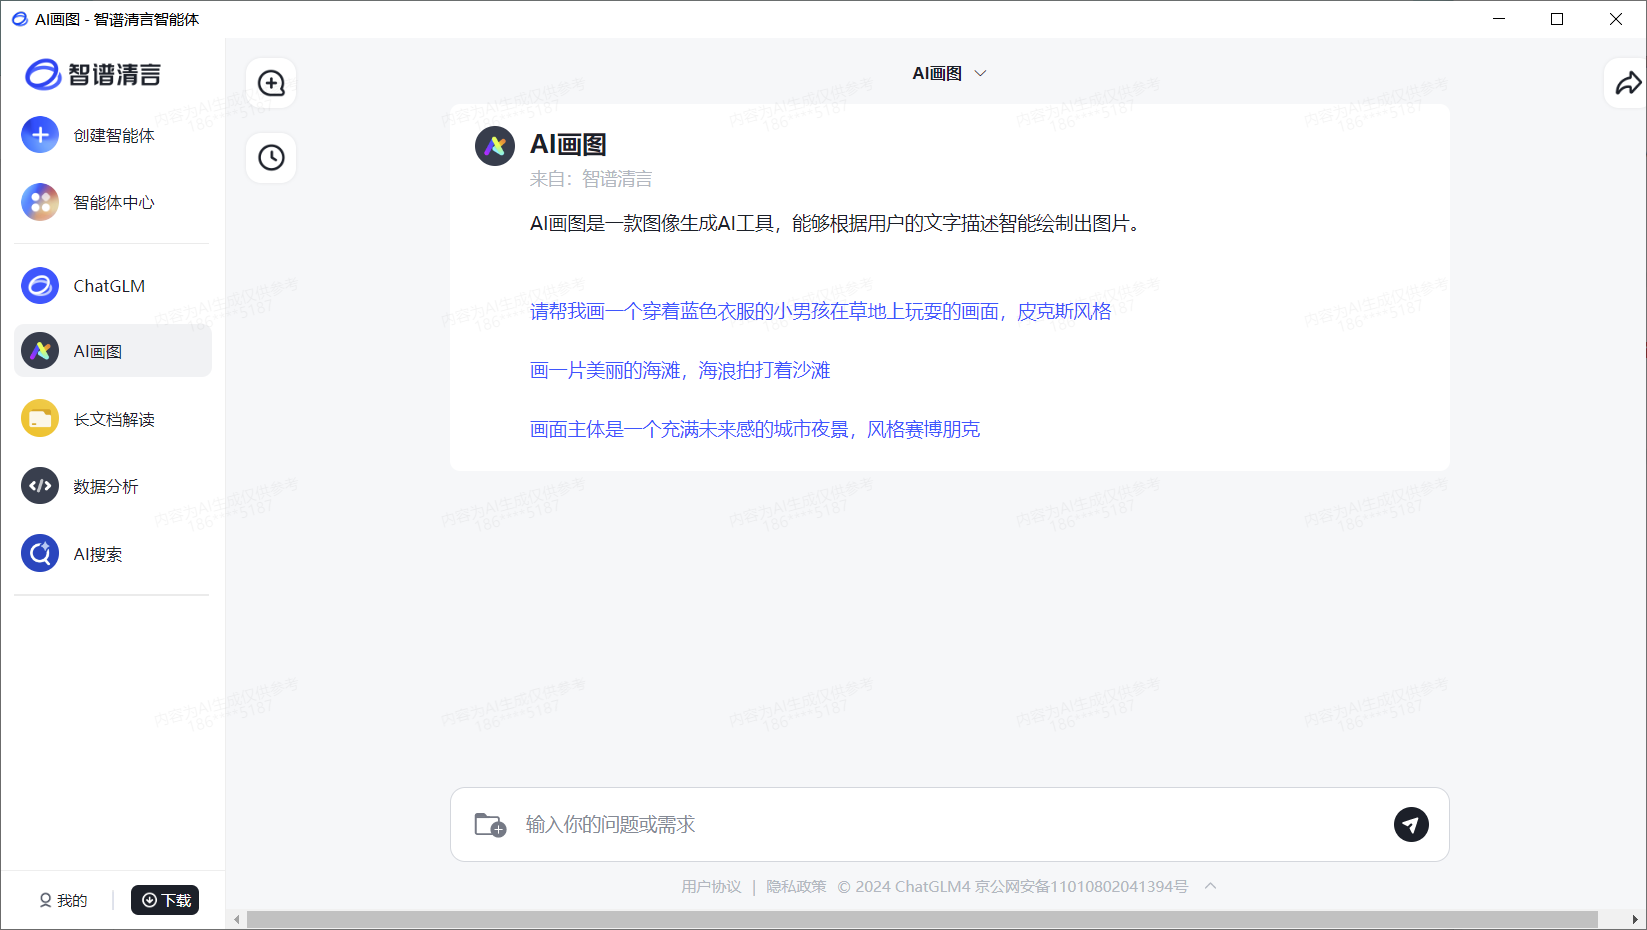Open 智能体中心 menu item
This screenshot has width=1647, height=930.
click(x=113, y=202)
